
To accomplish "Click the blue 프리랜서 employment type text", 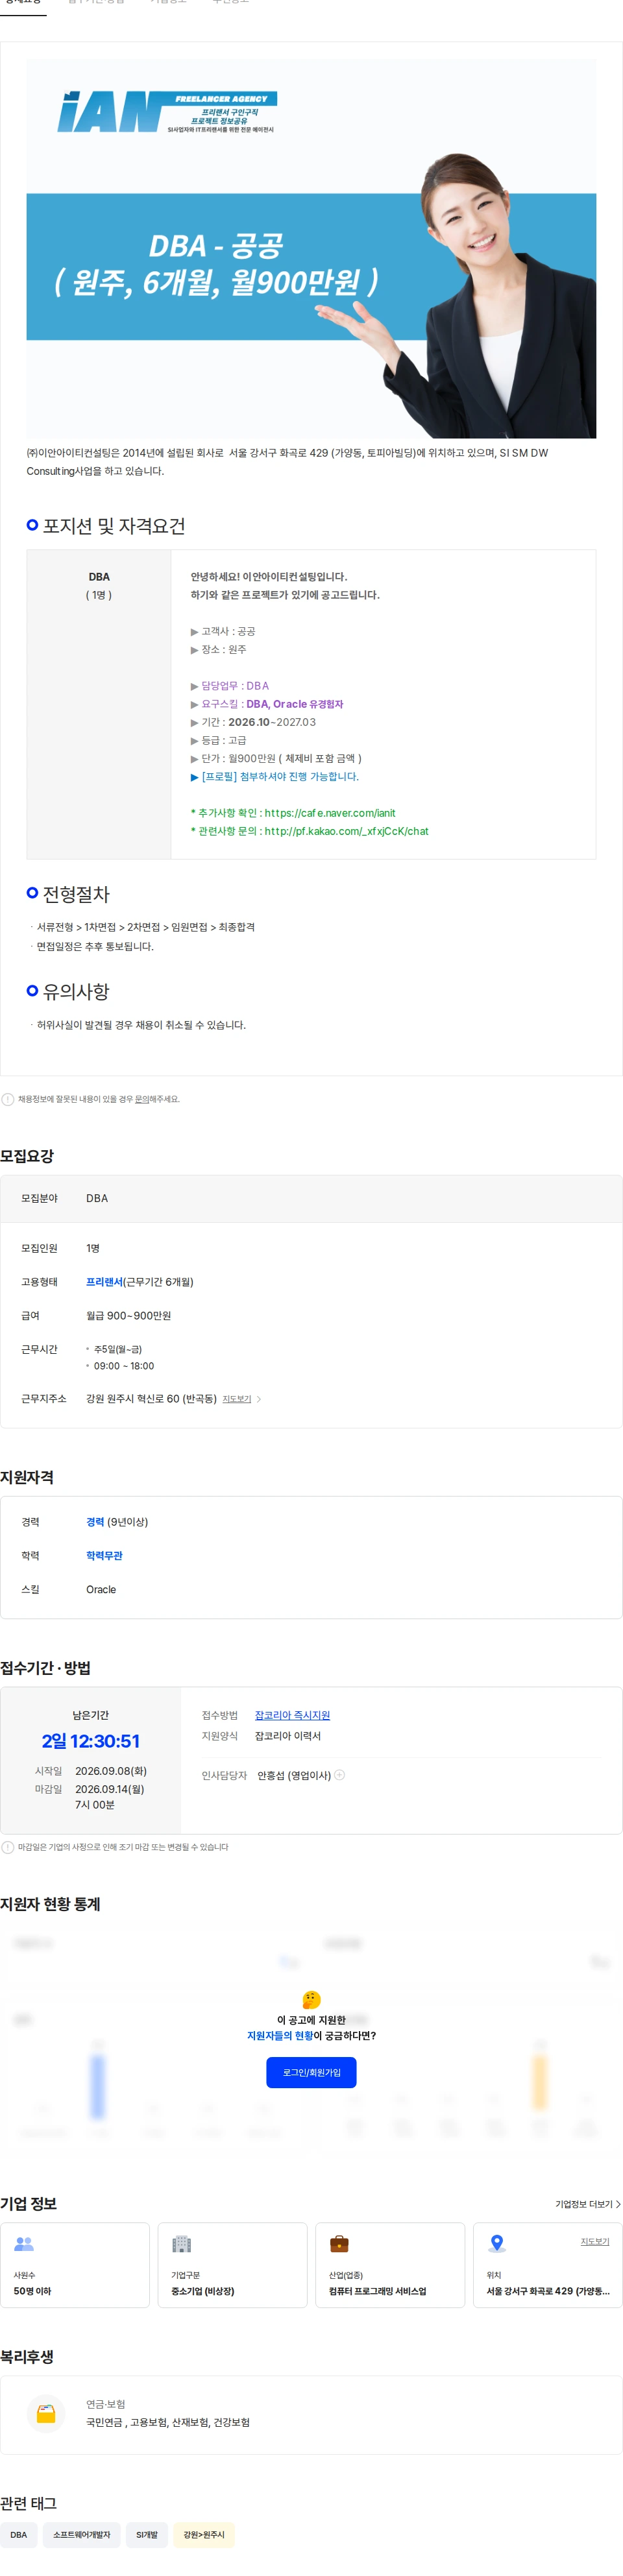I will [x=104, y=1282].
